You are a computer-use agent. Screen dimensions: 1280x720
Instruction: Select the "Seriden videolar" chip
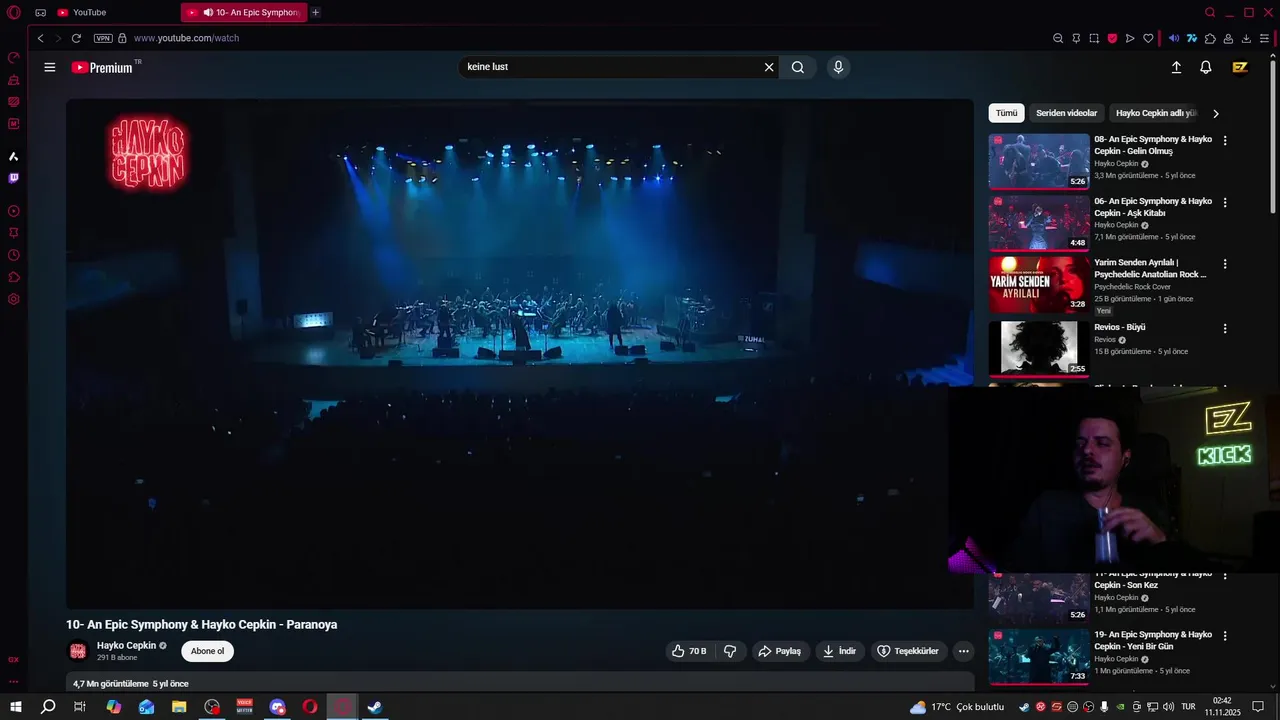(x=1066, y=113)
